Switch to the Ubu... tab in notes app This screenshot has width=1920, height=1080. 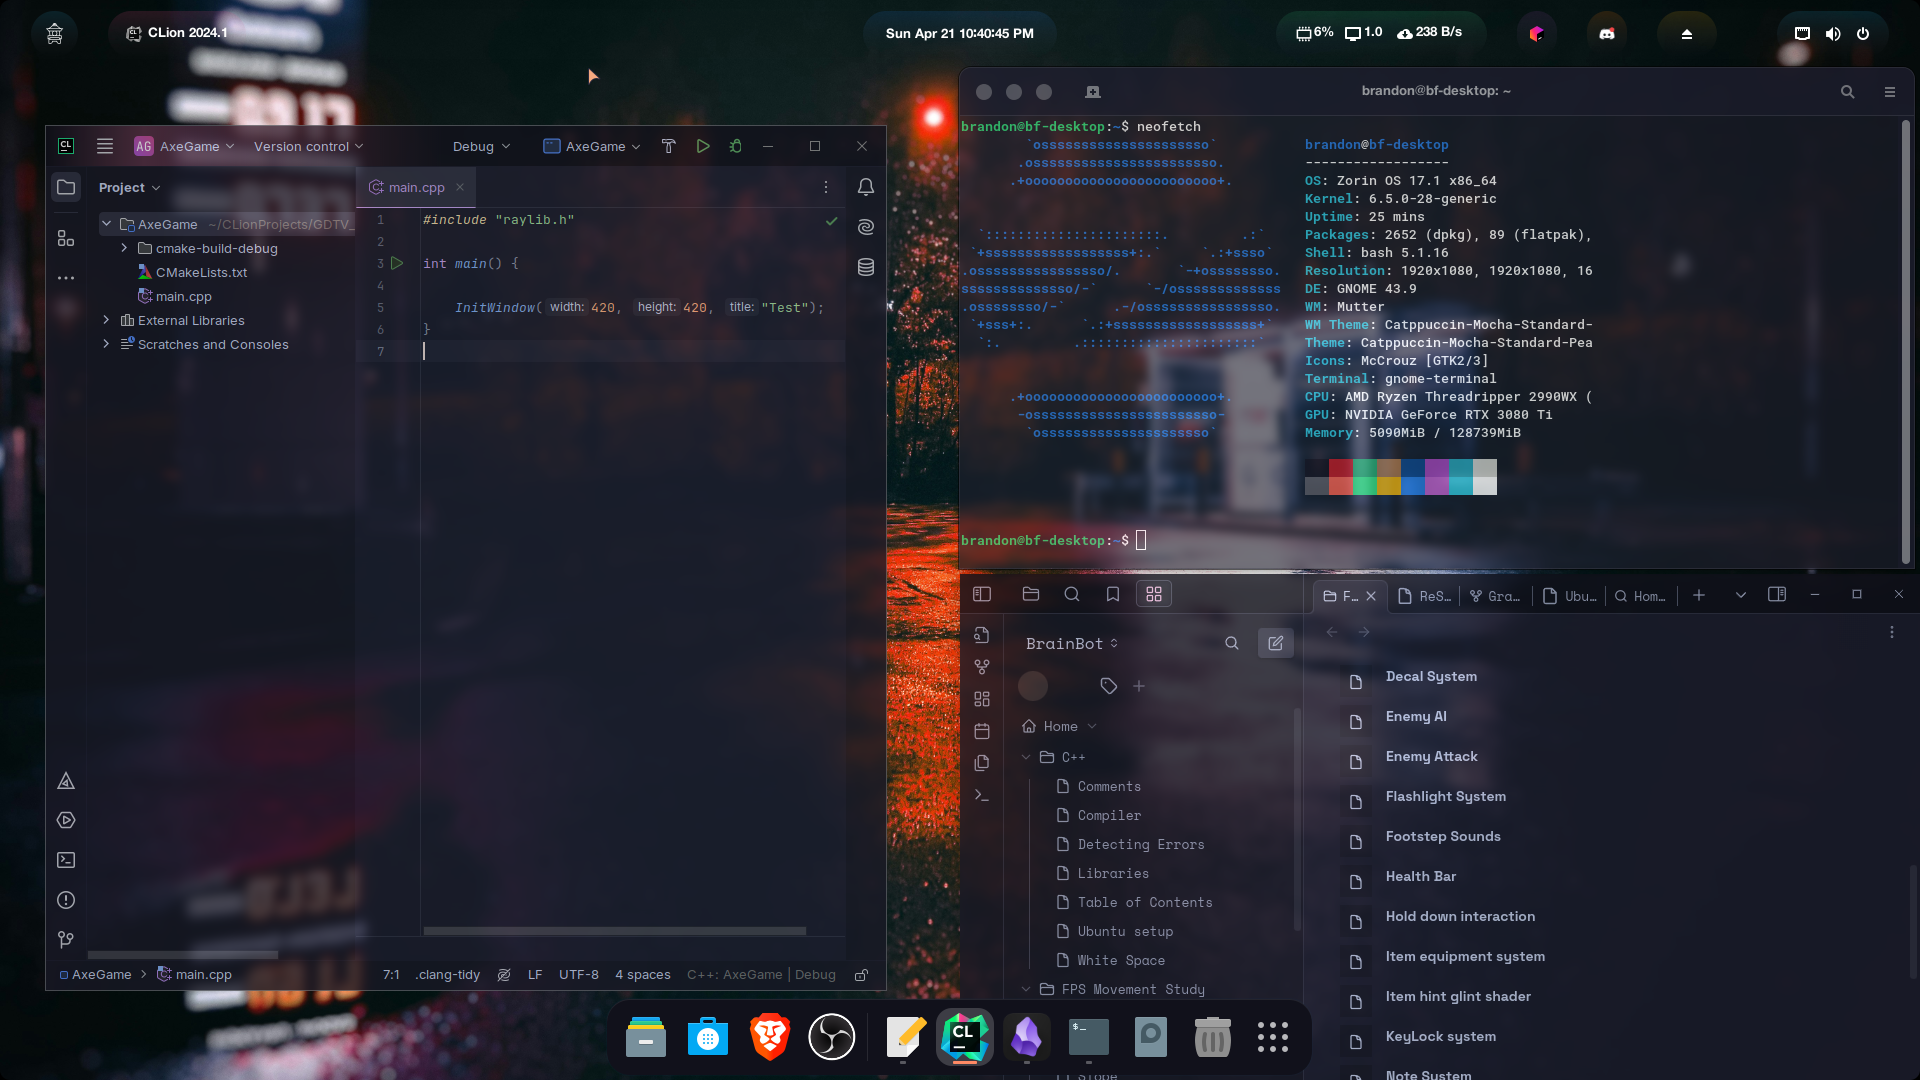point(1569,596)
